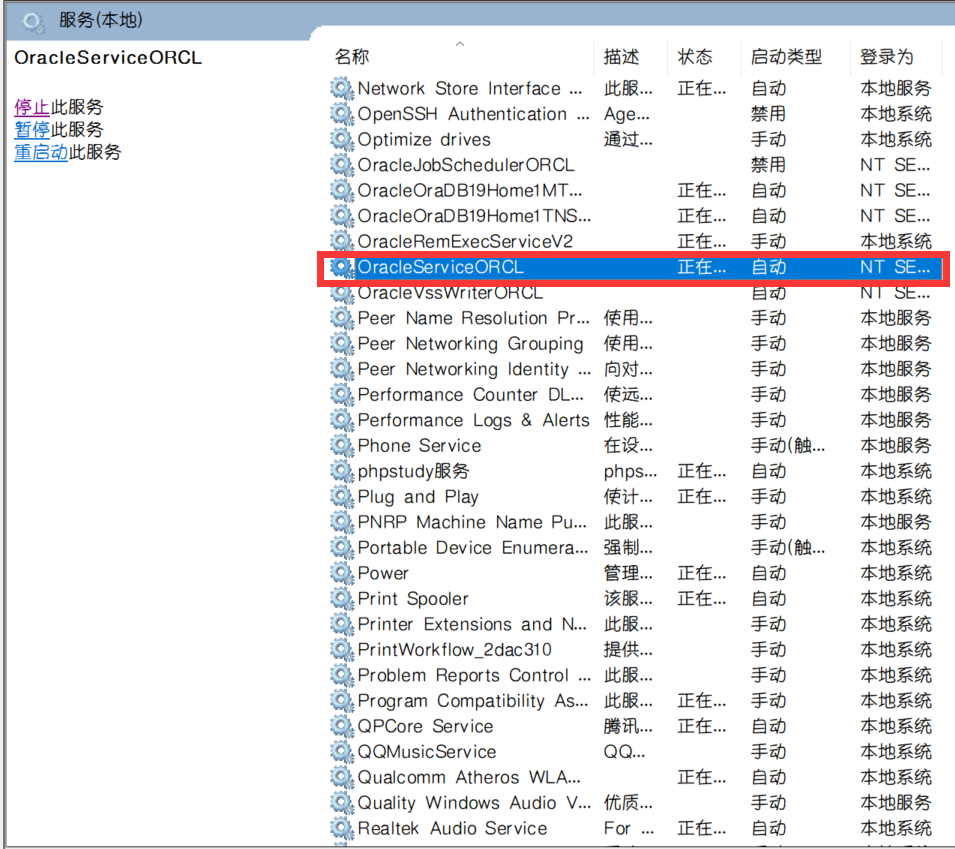The height and width of the screenshot is (849, 955).
Task: Select the Print Spooler service name
Action: click(413, 599)
